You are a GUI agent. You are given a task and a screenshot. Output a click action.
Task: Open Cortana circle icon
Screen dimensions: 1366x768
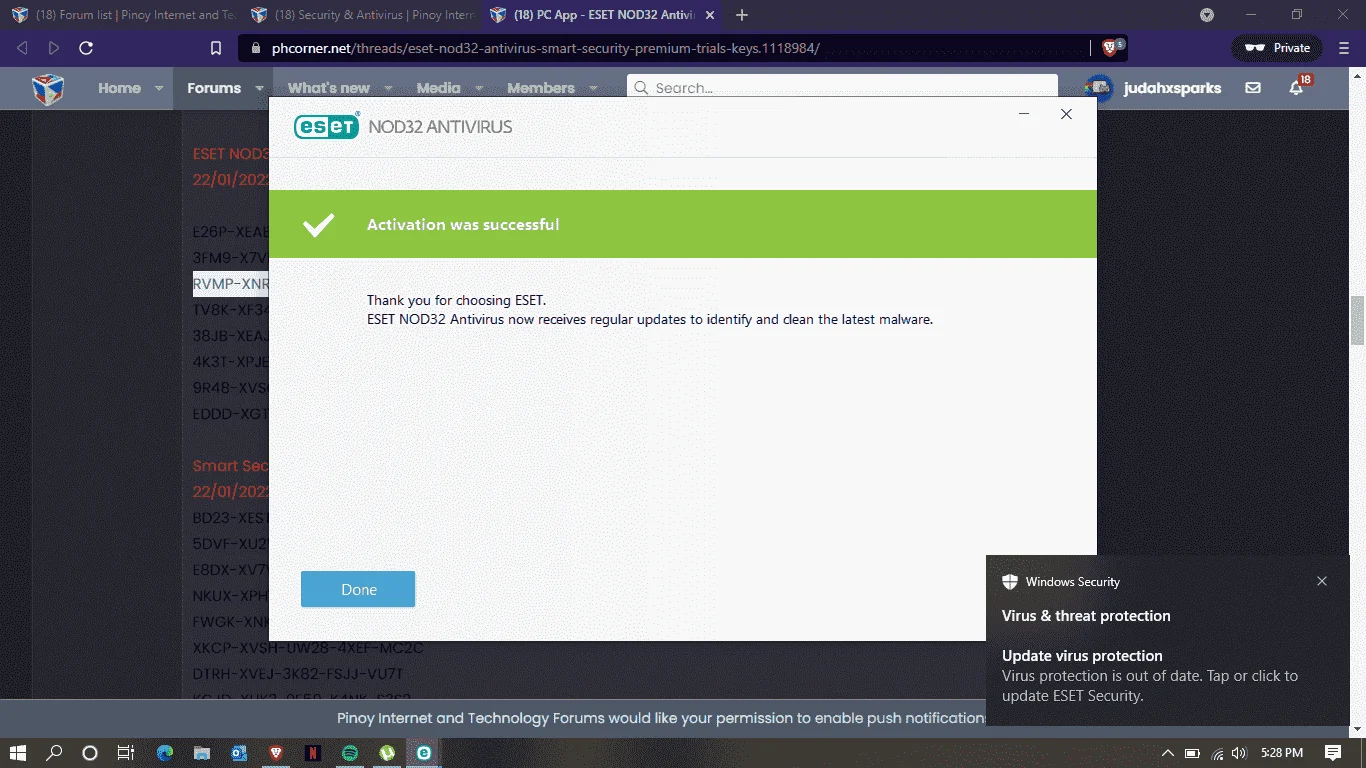click(x=90, y=753)
